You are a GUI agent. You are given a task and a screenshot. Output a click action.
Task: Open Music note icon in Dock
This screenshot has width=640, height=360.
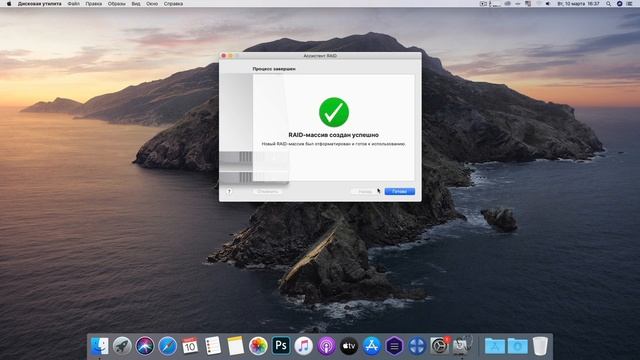[303, 346]
